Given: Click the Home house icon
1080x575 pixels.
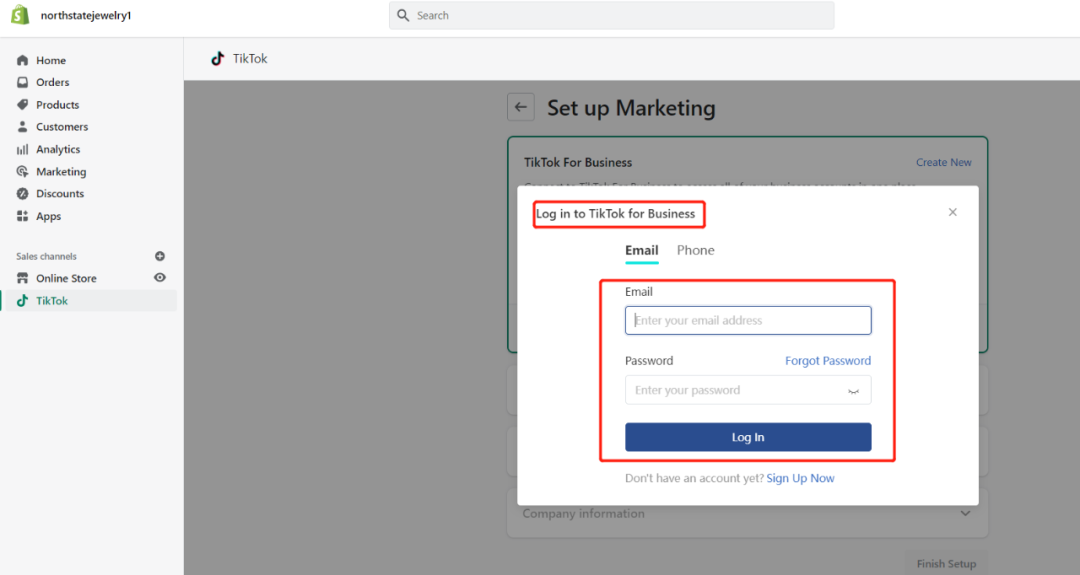Looking at the screenshot, I should click(x=23, y=61).
